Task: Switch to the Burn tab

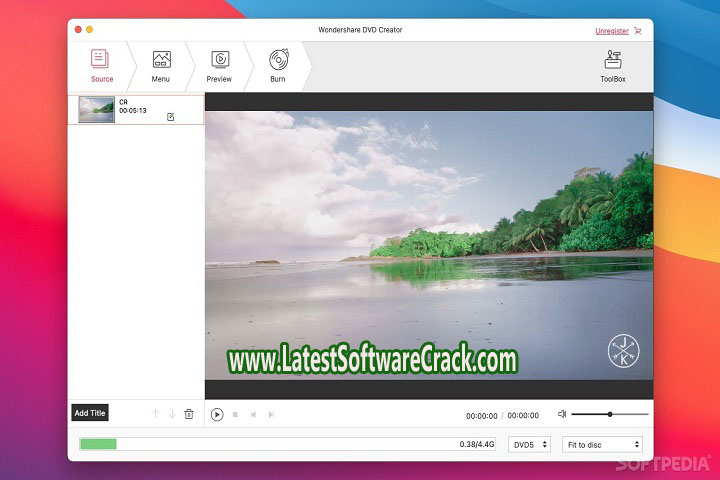Action: 277,65
